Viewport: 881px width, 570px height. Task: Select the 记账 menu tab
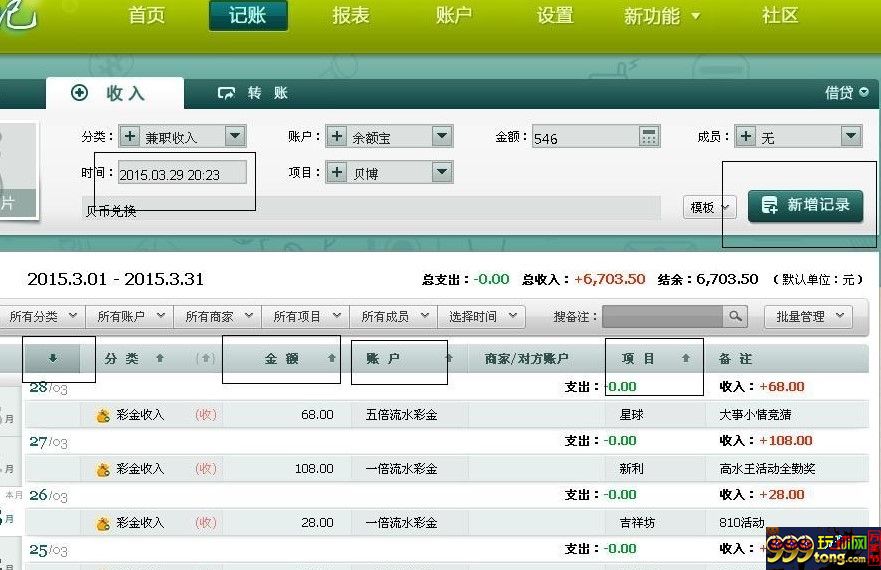248,15
